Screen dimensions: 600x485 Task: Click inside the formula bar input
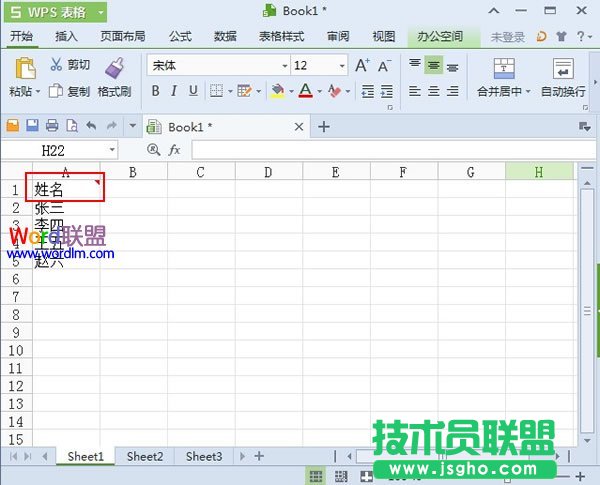pos(393,150)
